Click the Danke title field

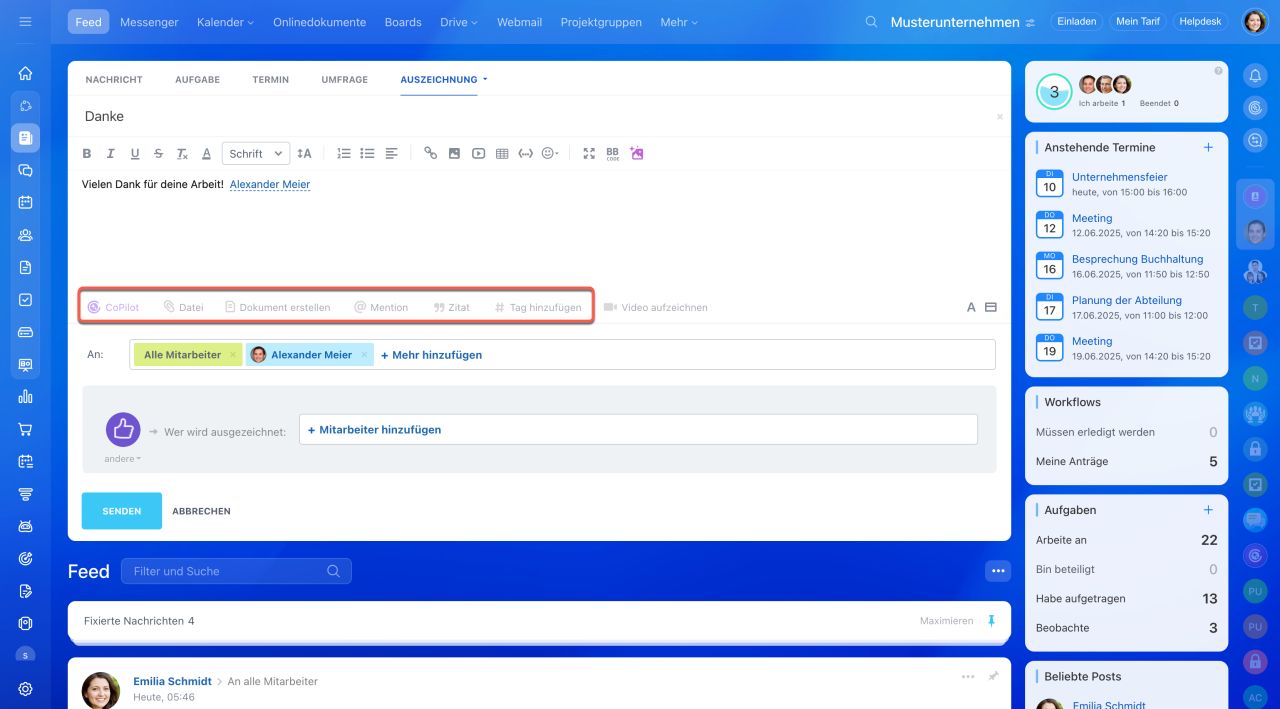(540, 116)
